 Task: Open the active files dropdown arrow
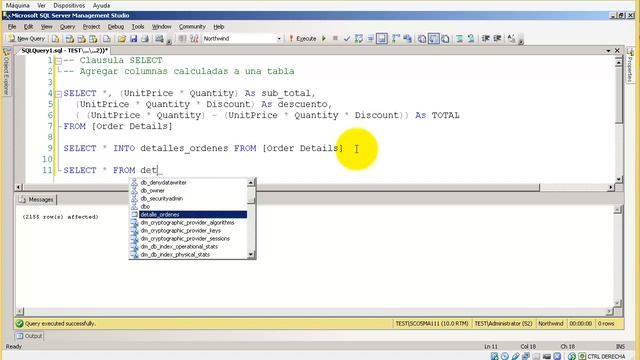(x=608, y=51)
